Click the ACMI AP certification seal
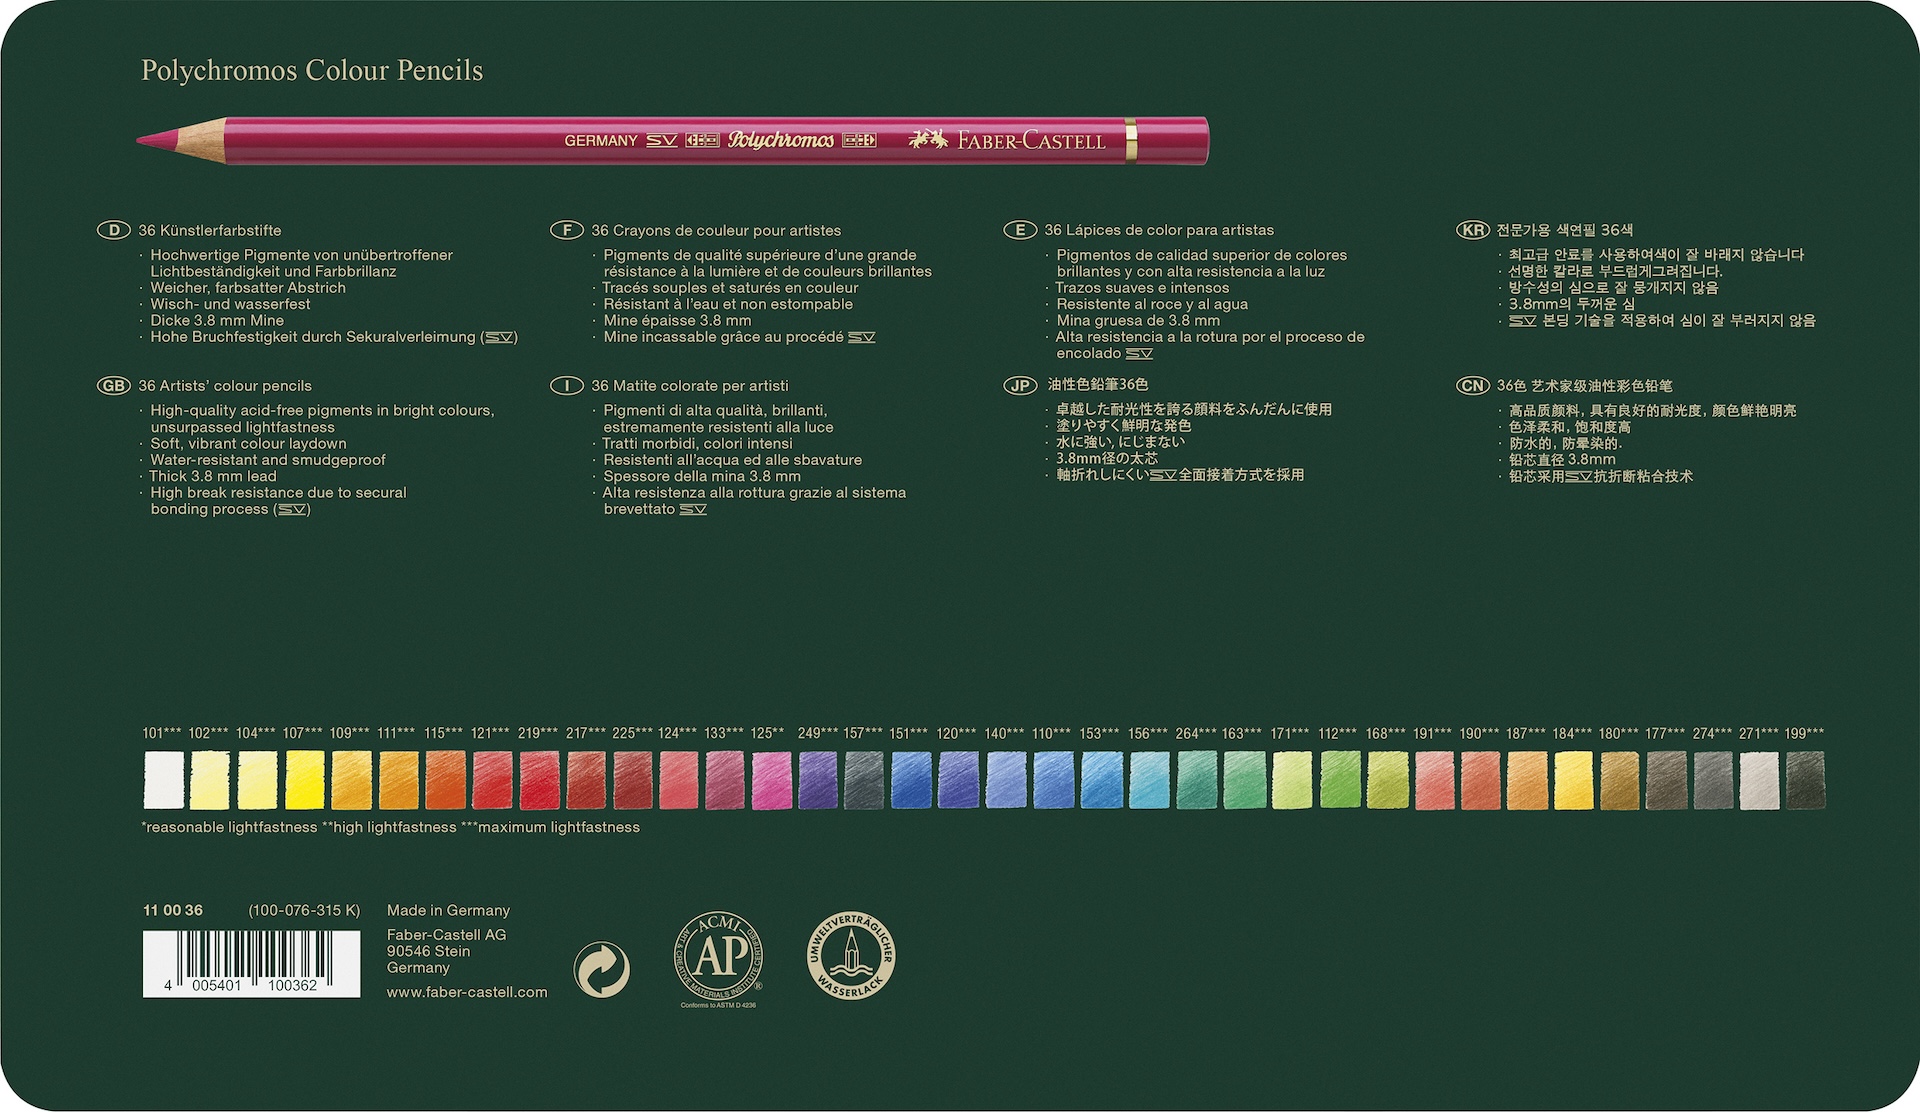1920x1112 pixels. pos(718,957)
